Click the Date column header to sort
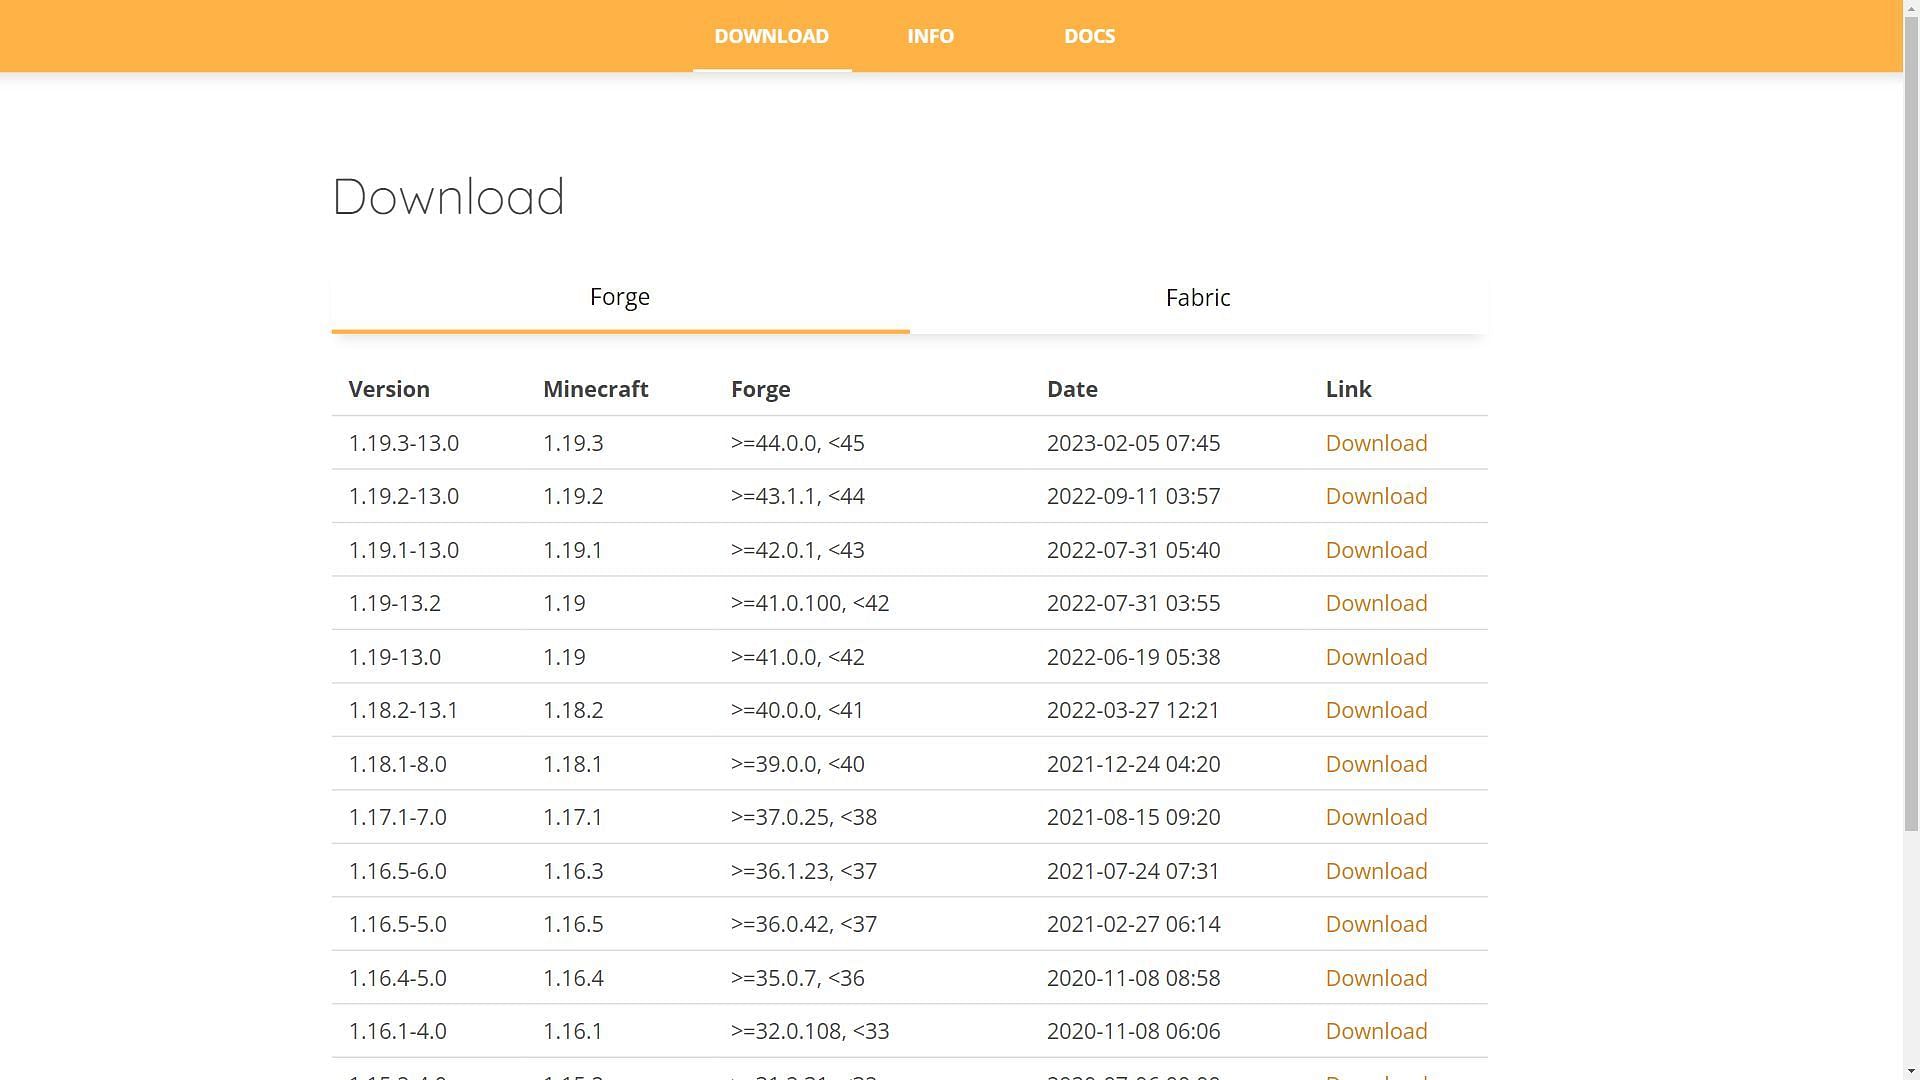The height and width of the screenshot is (1080, 1920). click(x=1072, y=388)
